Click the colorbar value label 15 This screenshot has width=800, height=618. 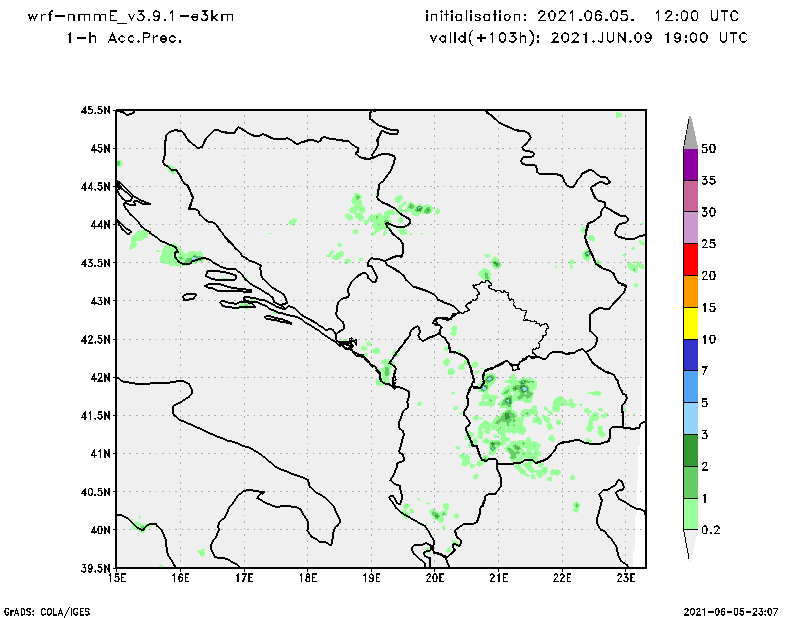point(709,308)
